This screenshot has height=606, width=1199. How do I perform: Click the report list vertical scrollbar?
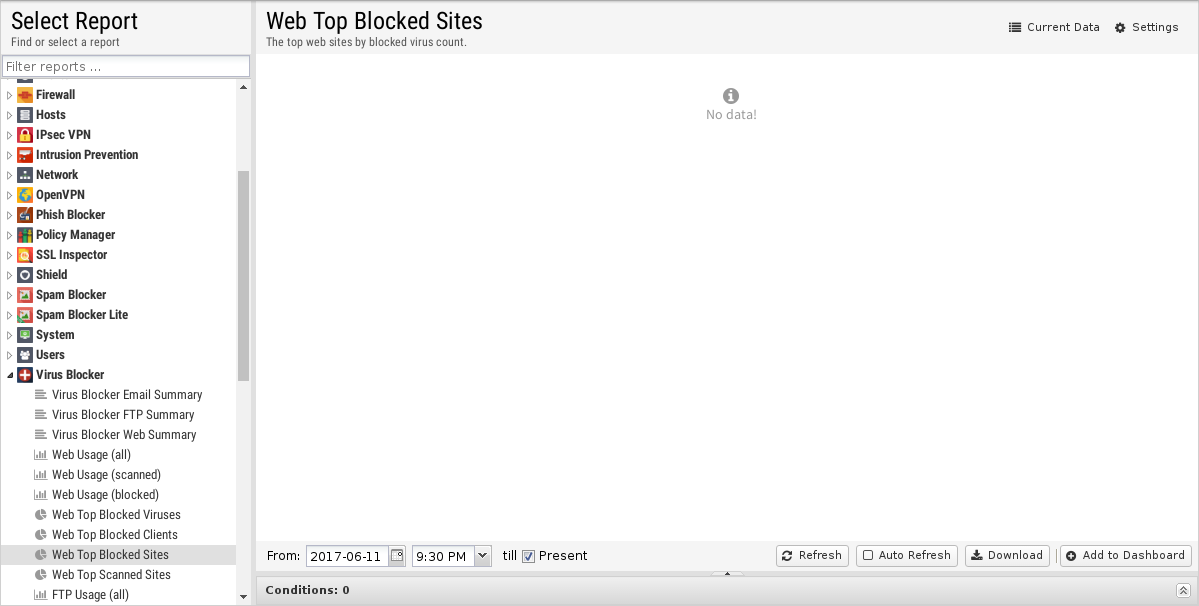pyautogui.click(x=243, y=275)
